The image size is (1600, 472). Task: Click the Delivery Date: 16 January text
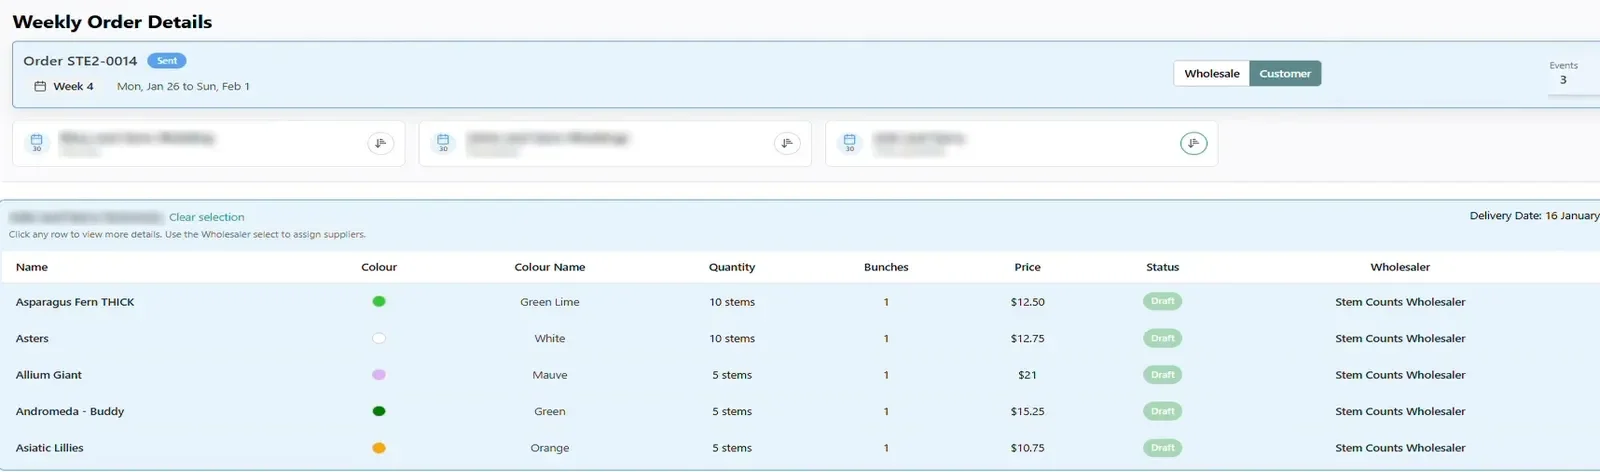tap(1534, 216)
